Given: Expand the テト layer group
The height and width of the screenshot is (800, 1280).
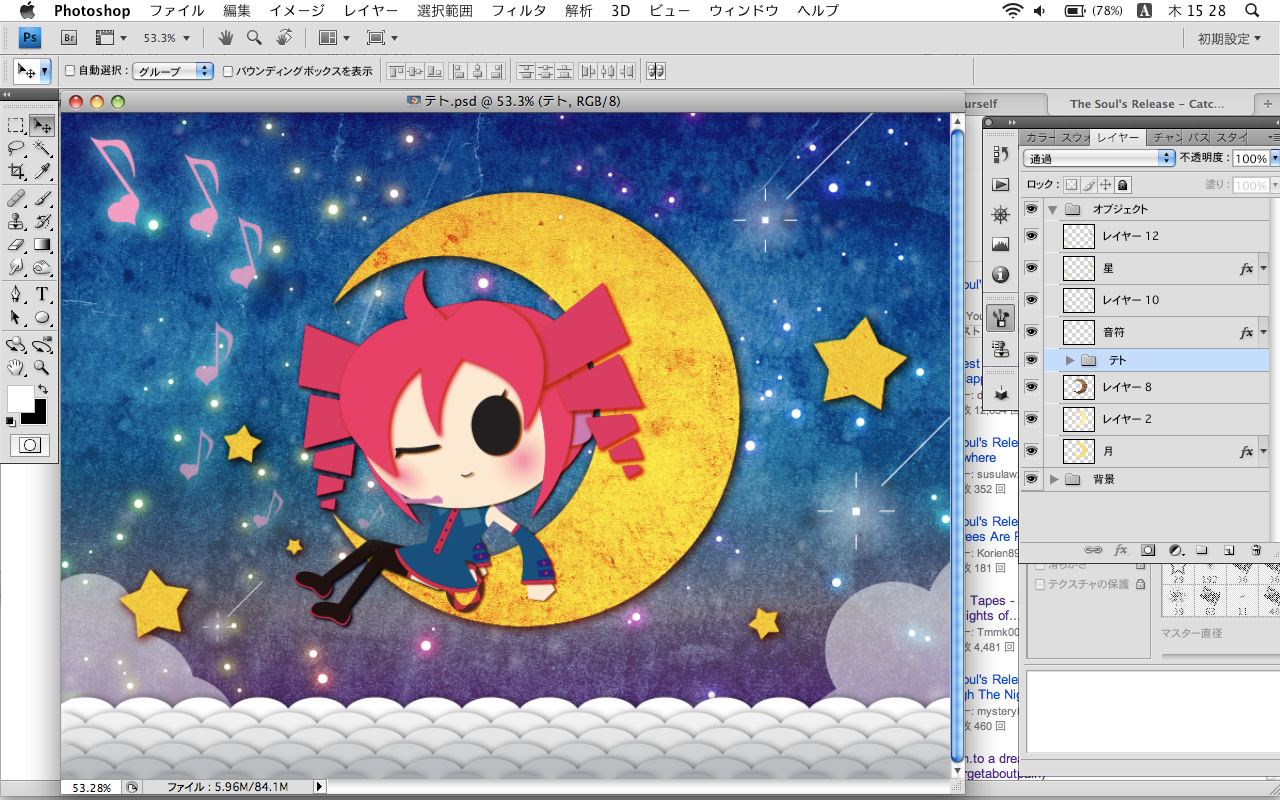Looking at the screenshot, I should (1070, 360).
